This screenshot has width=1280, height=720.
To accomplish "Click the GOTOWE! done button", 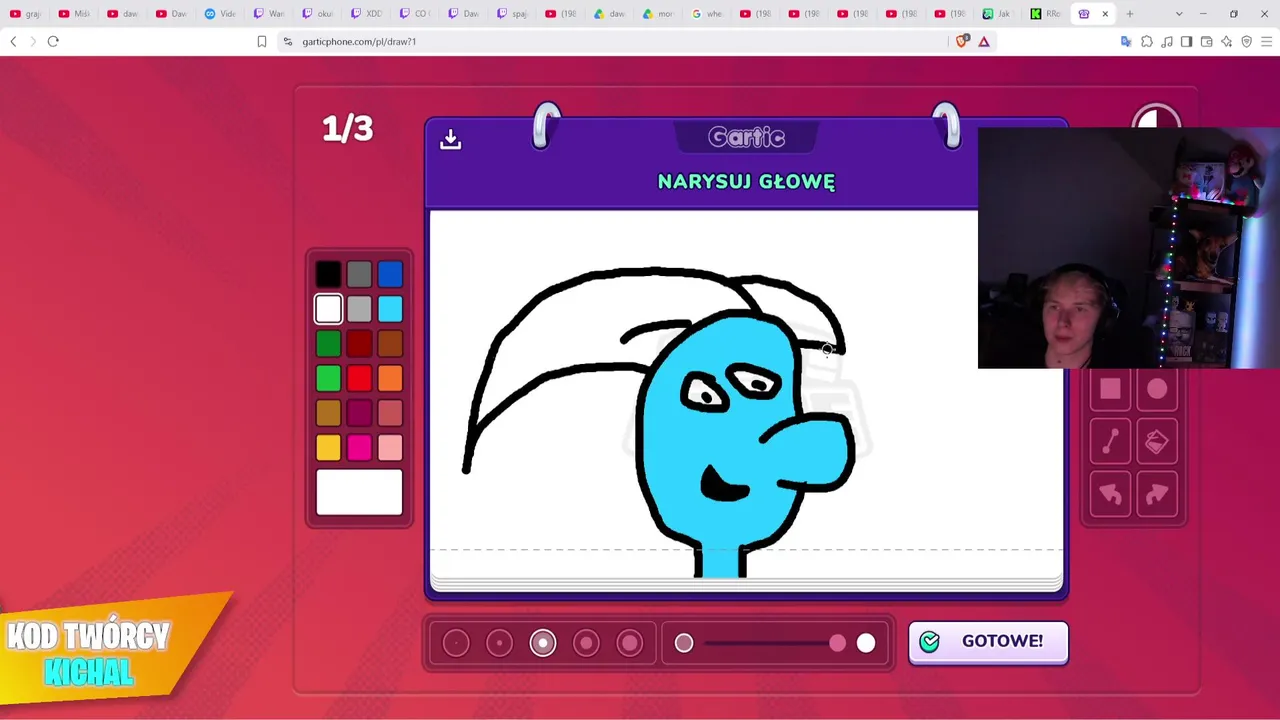I will 988,642.
